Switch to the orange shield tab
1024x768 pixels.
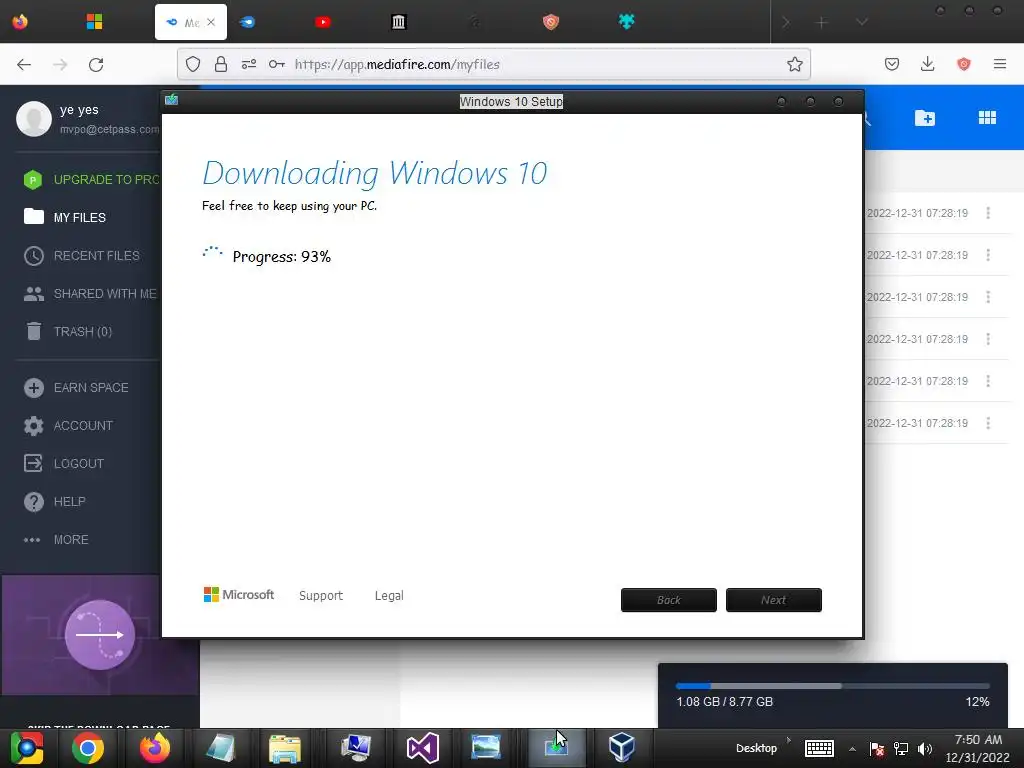pos(551,22)
